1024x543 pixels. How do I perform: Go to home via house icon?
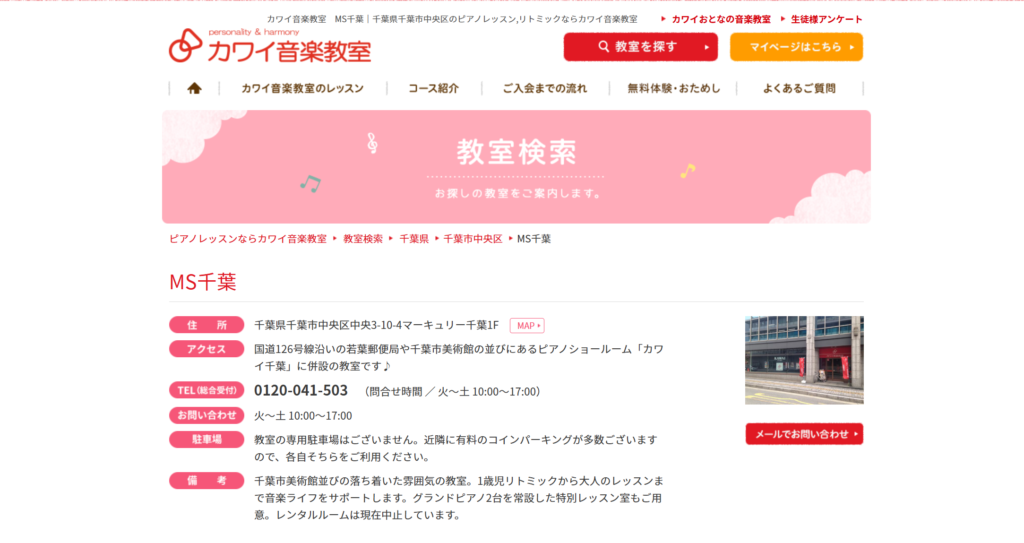pyautogui.click(x=194, y=88)
